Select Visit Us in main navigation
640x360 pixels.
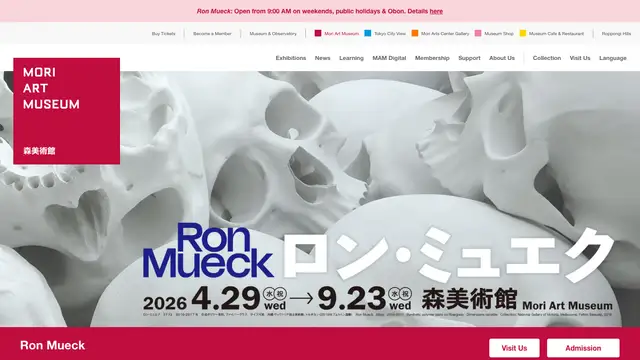tap(580, 58)
